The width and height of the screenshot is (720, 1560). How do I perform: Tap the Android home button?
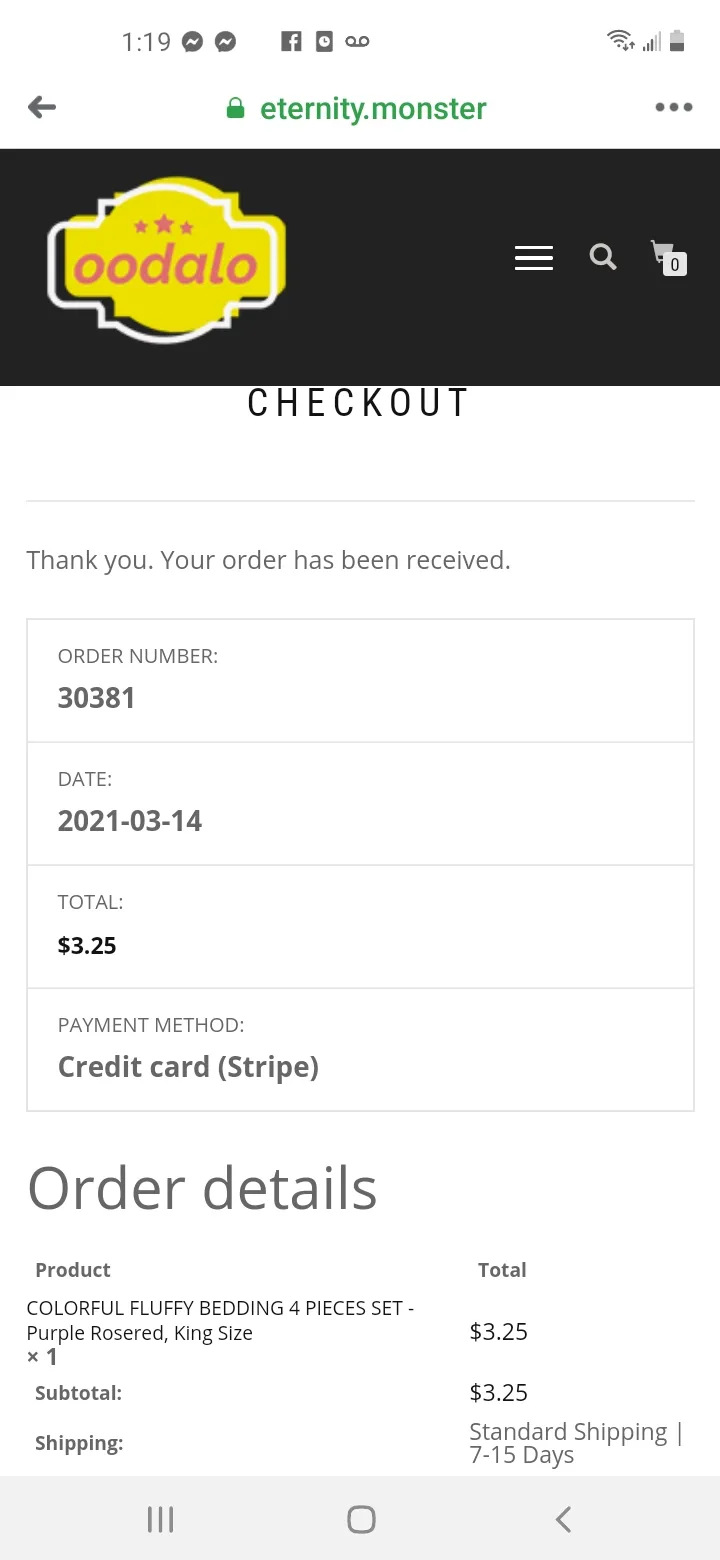[x=361, y=1520]
